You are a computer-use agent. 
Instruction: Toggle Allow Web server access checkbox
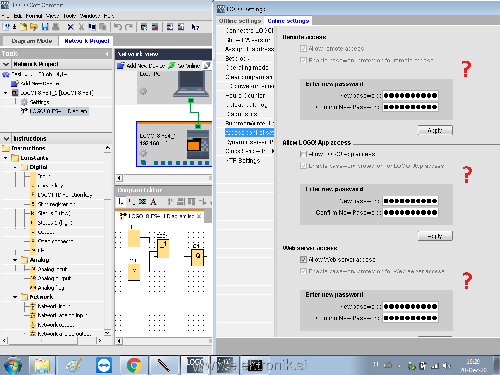(x=303, y=259)
